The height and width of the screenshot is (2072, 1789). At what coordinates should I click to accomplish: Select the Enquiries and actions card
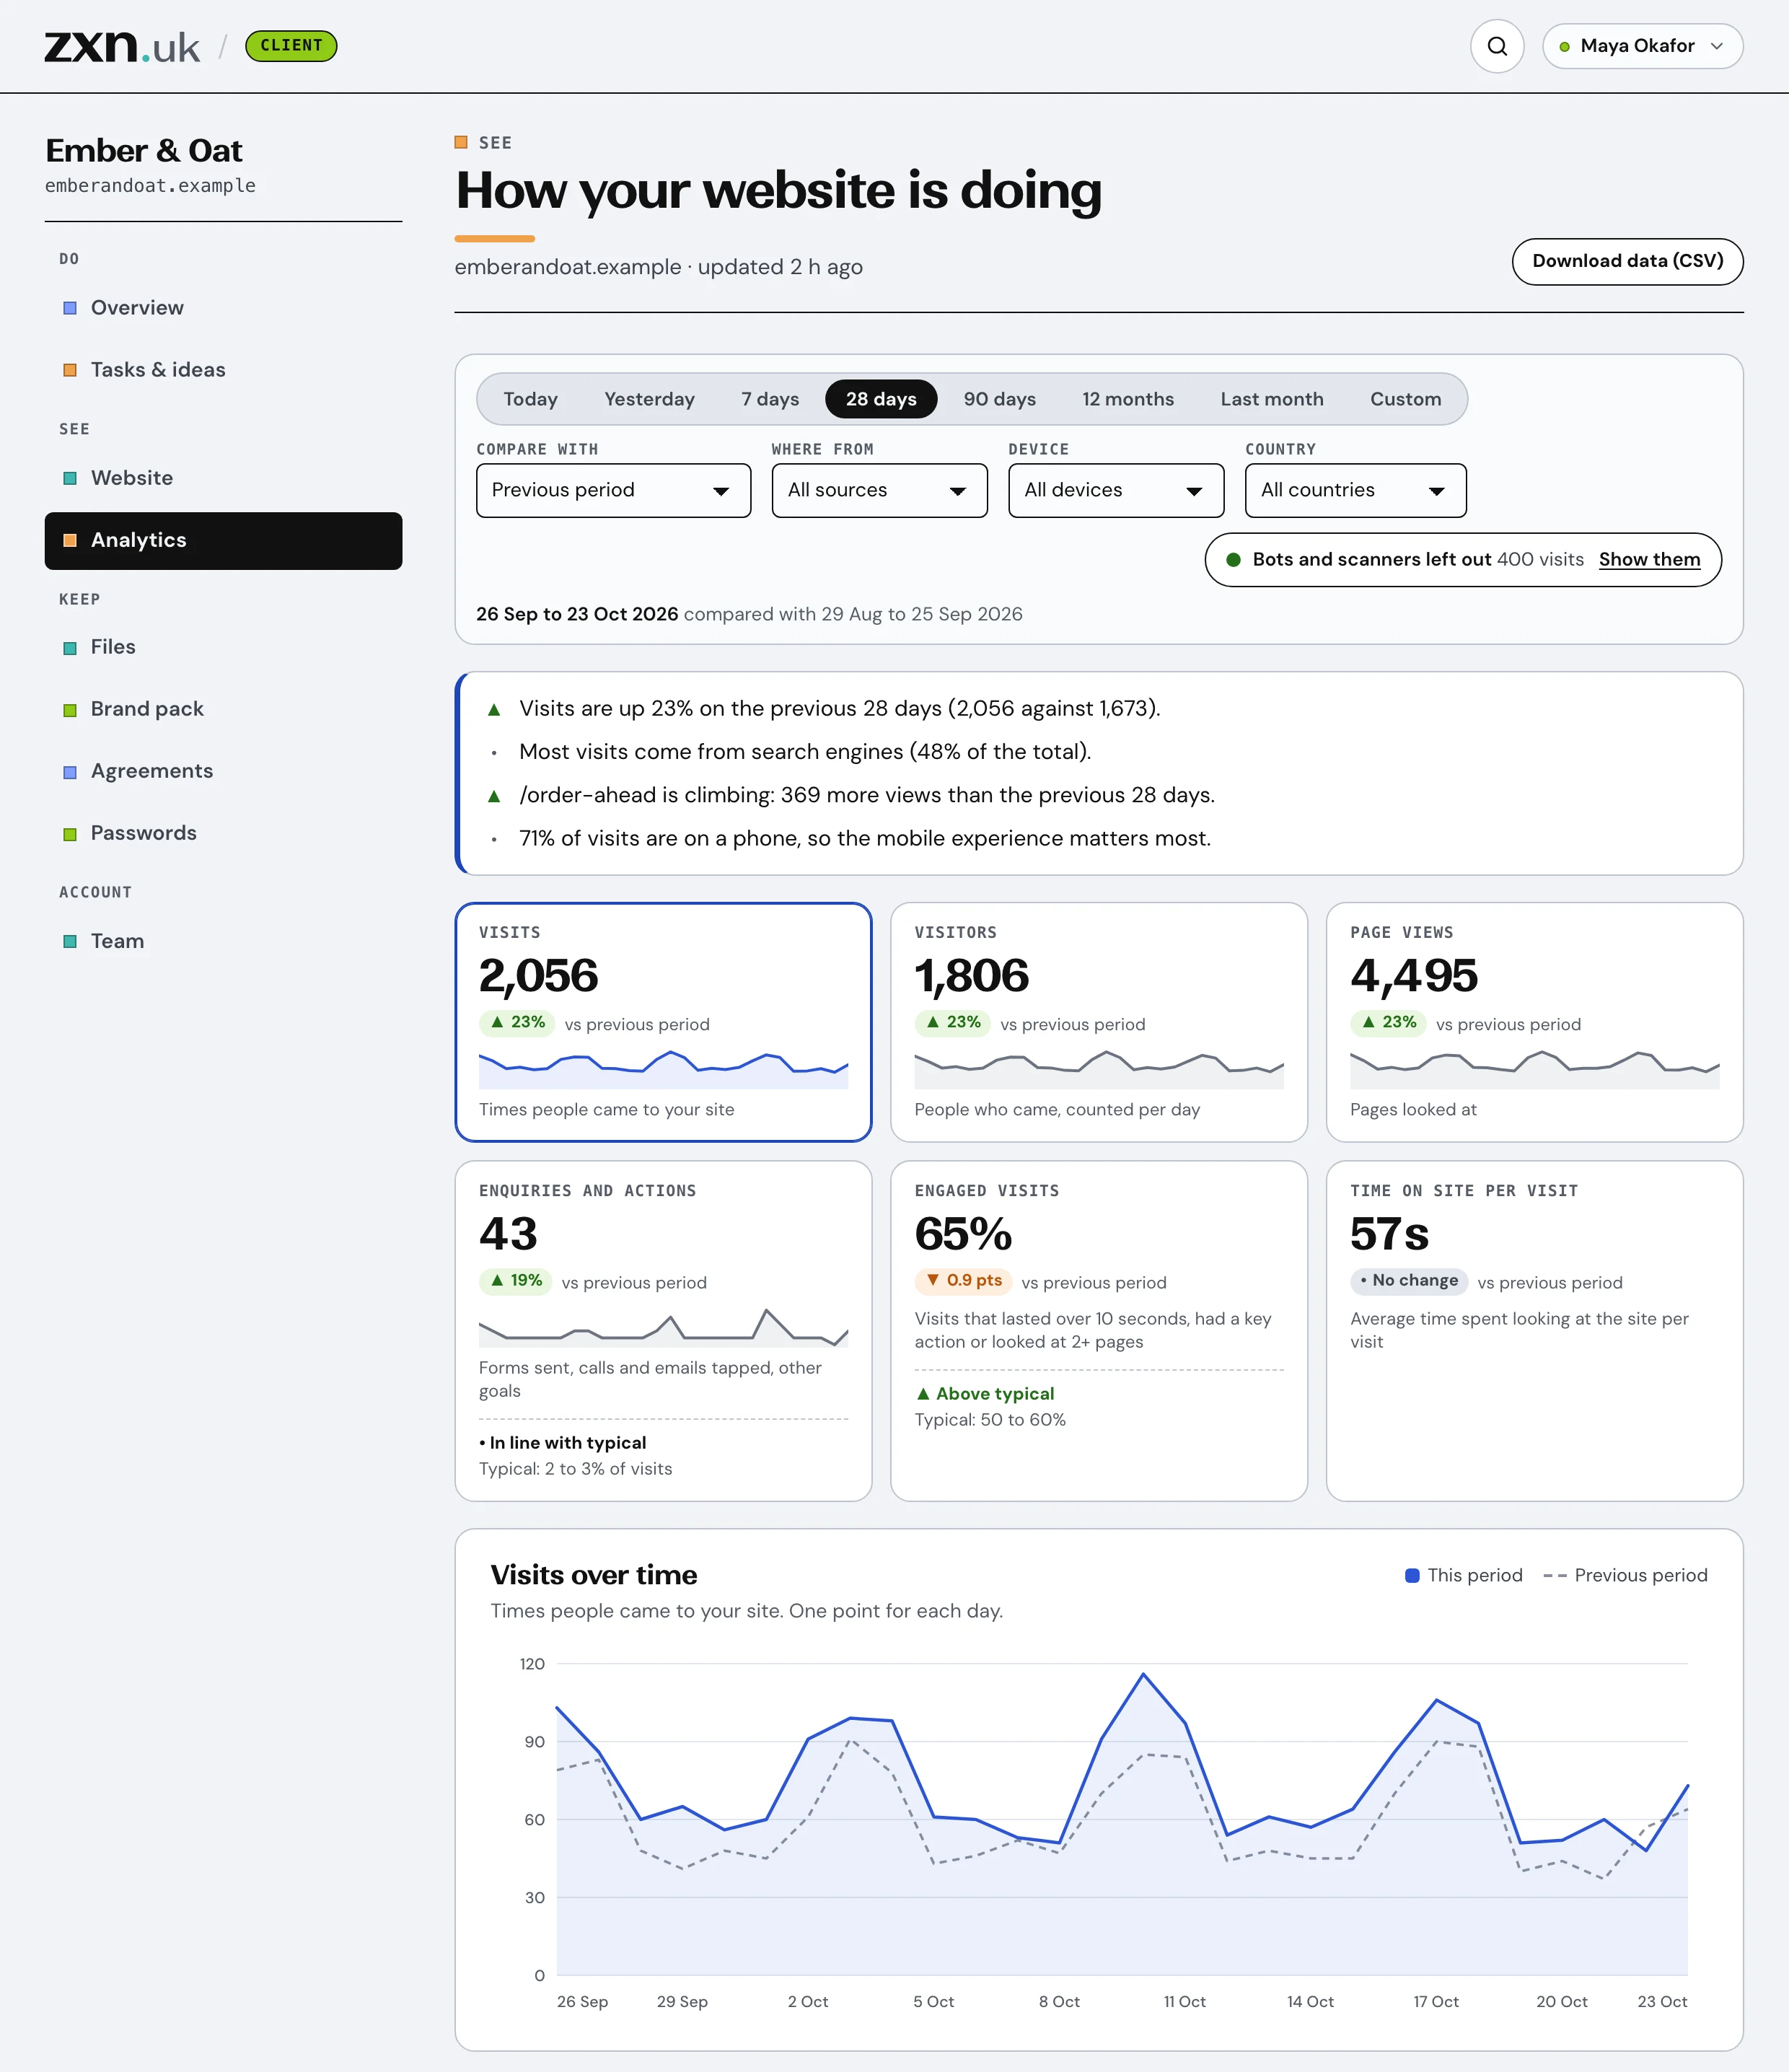point(663,1331)
